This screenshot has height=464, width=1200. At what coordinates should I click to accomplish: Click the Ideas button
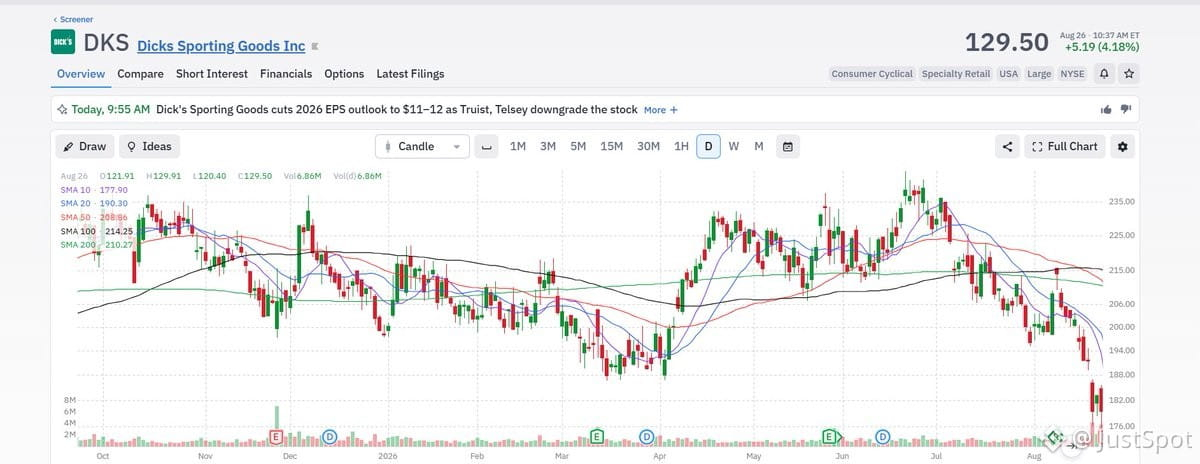(x=149, y=146)
